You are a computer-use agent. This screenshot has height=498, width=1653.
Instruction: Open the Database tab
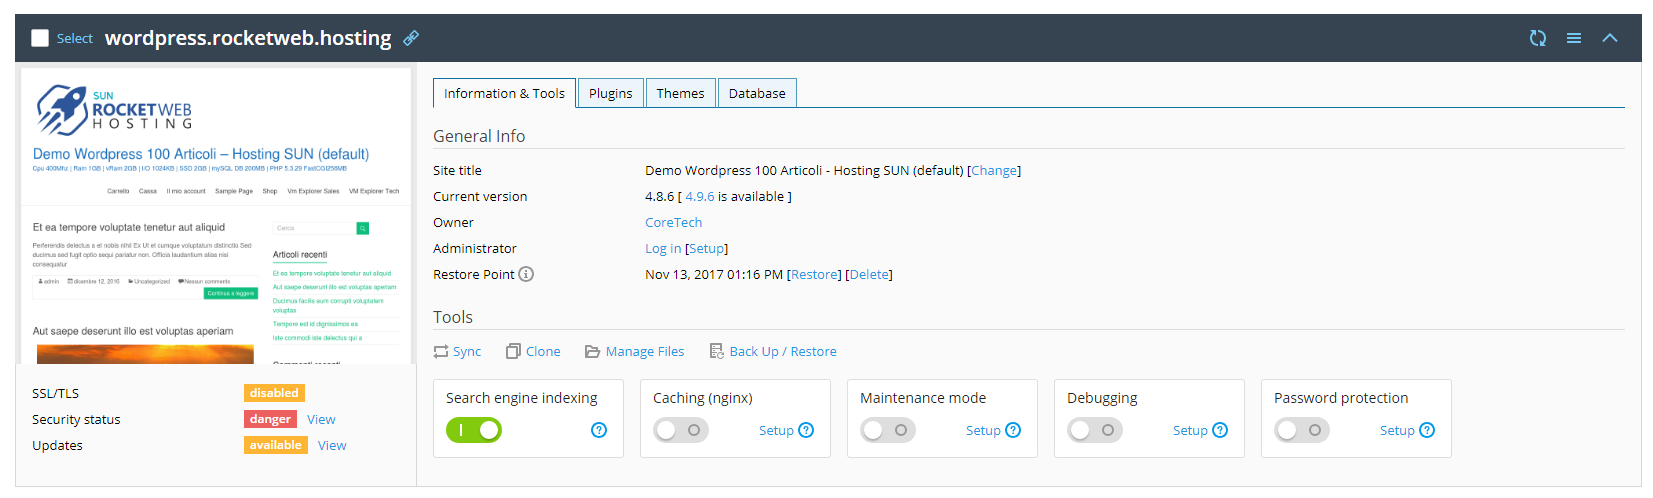(757, 93)
